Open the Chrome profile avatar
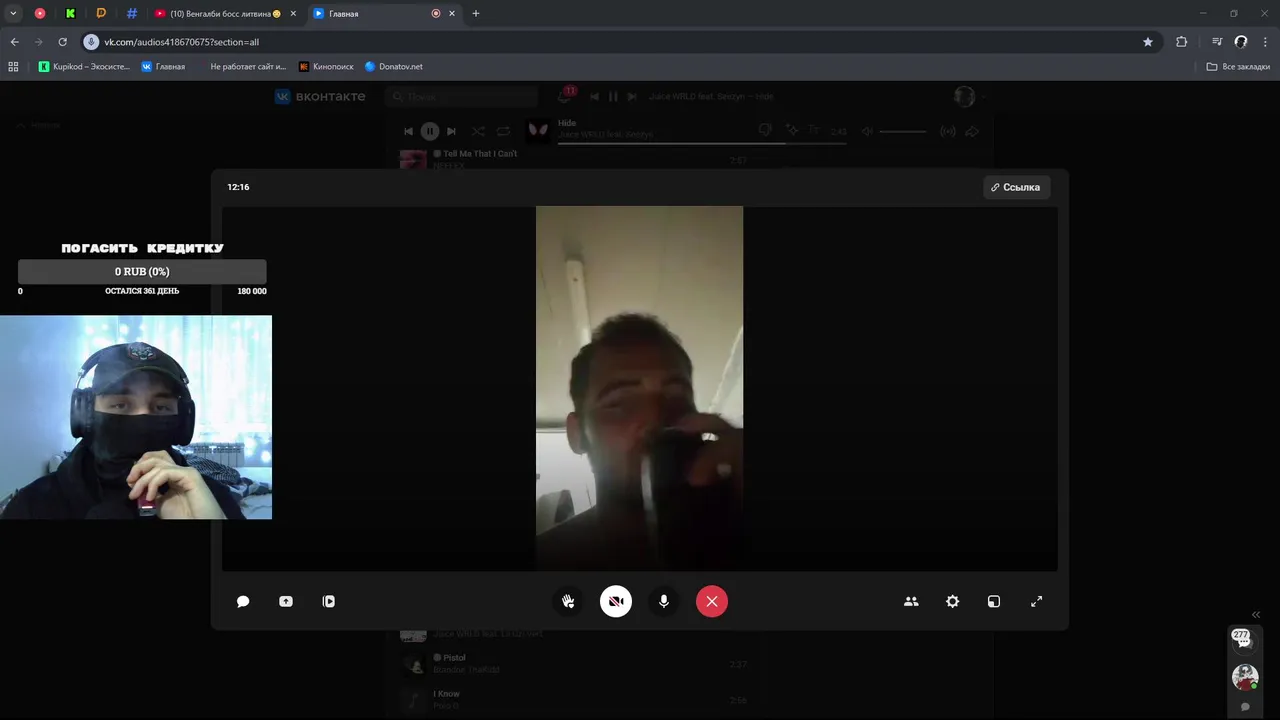Image resolution: width=1280 pixels, height=720 pixels. tap(1241, 42)
